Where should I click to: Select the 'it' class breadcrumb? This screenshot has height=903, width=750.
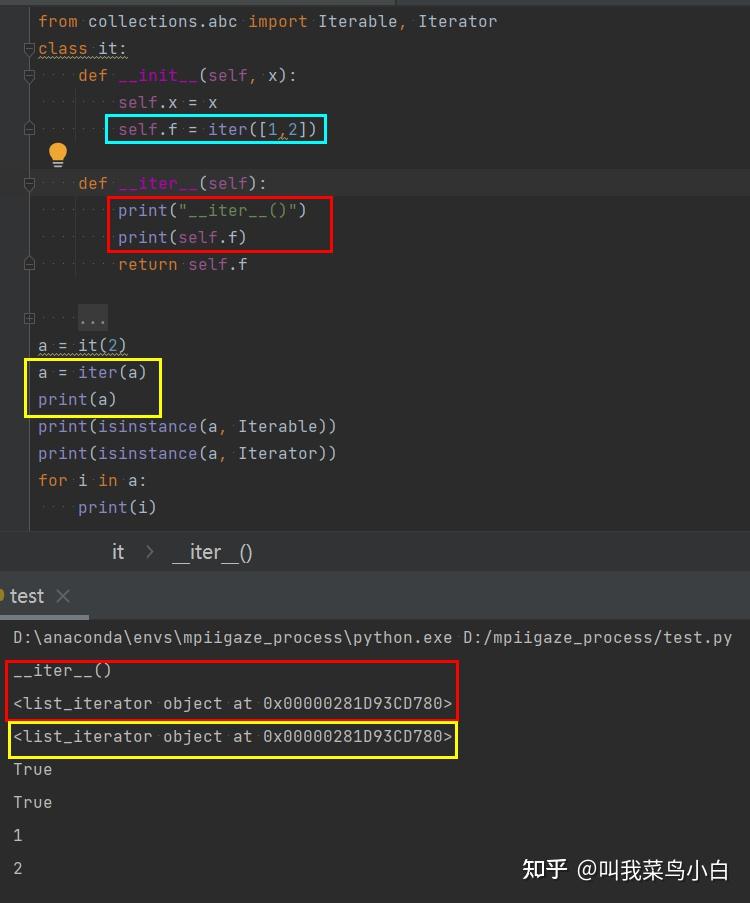pyautogui.click(x=118, y=552)
